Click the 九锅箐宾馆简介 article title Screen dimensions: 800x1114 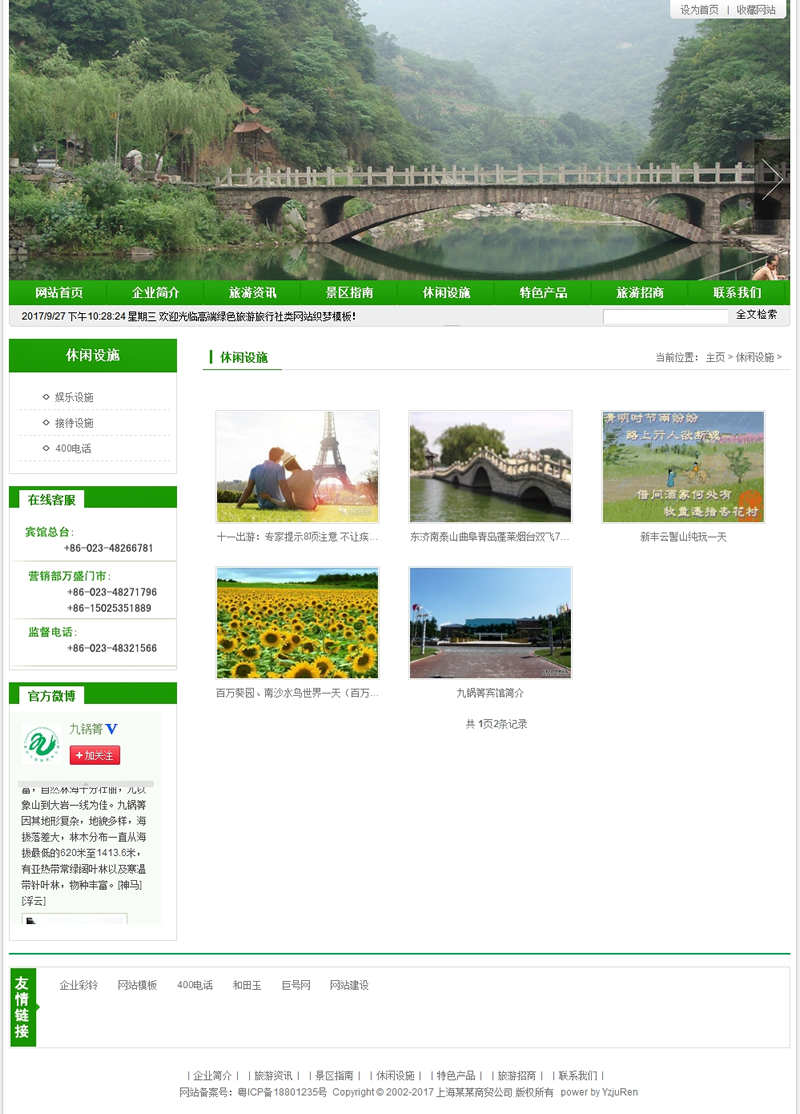(490, 693)
